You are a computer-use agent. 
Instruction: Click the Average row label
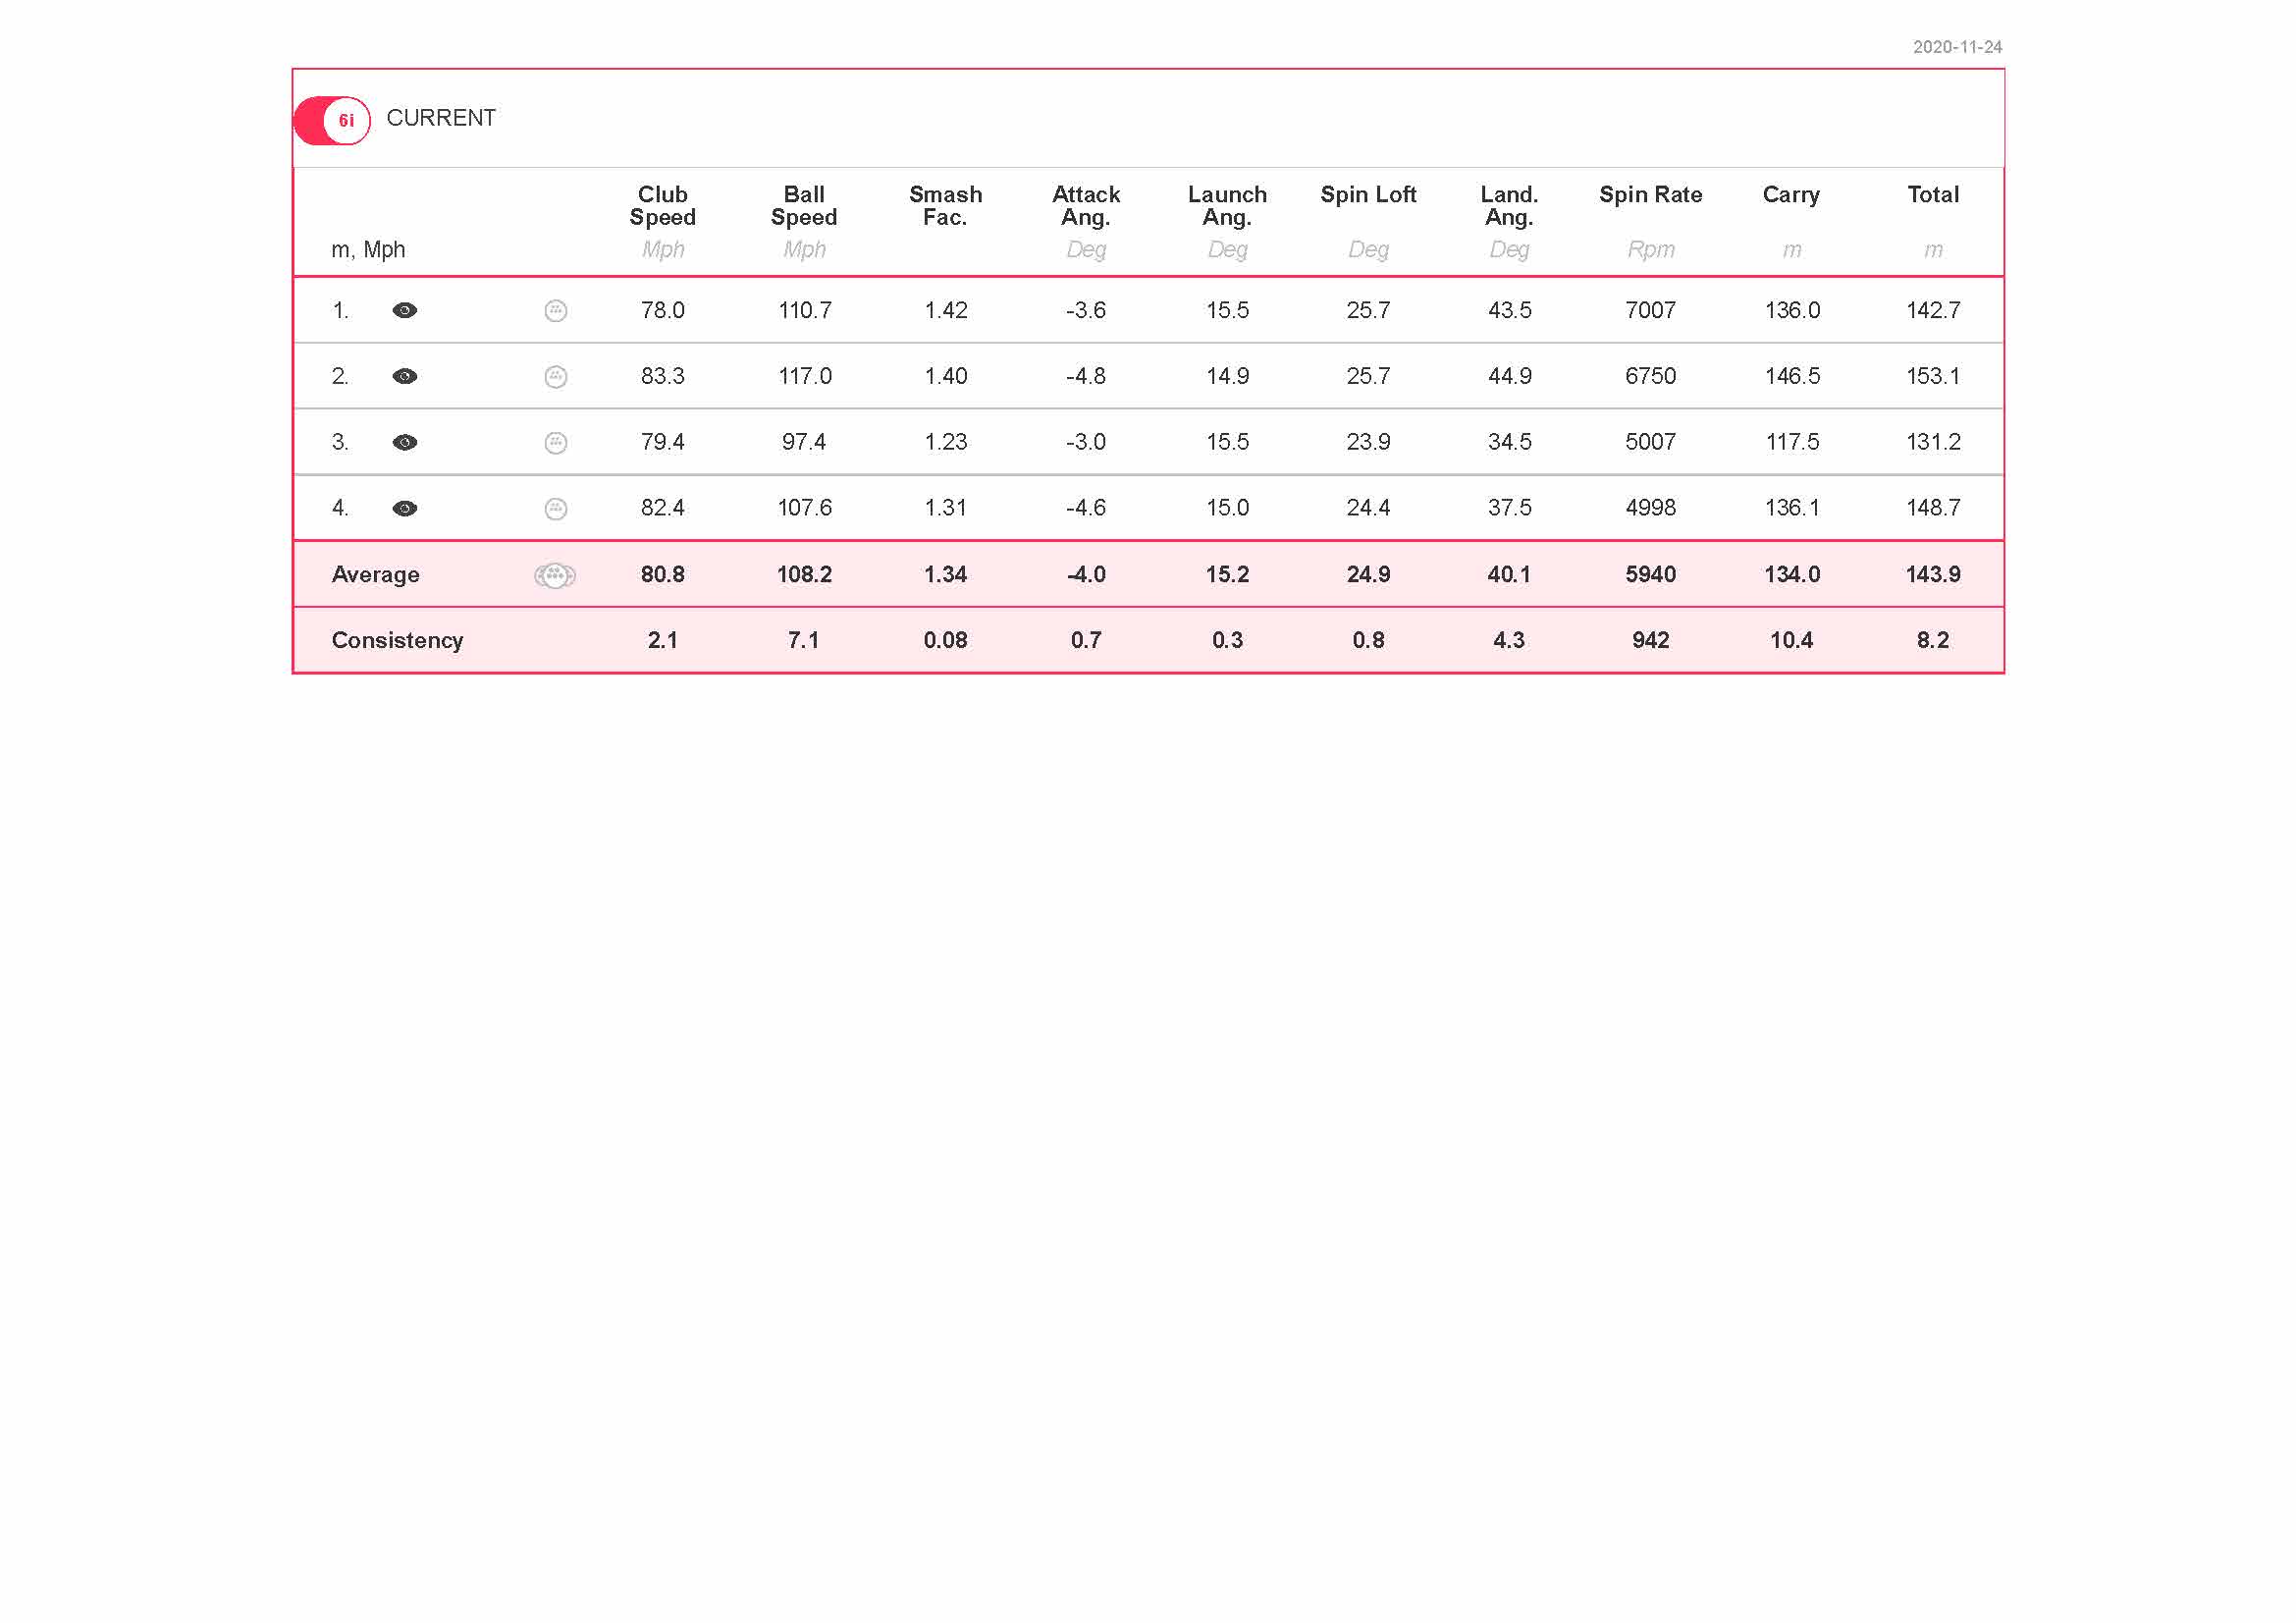[x=375, y=575]
